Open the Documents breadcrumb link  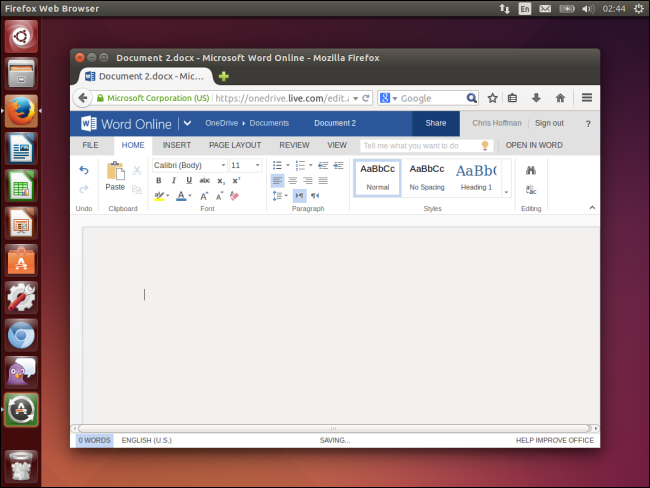pos(269,123)
